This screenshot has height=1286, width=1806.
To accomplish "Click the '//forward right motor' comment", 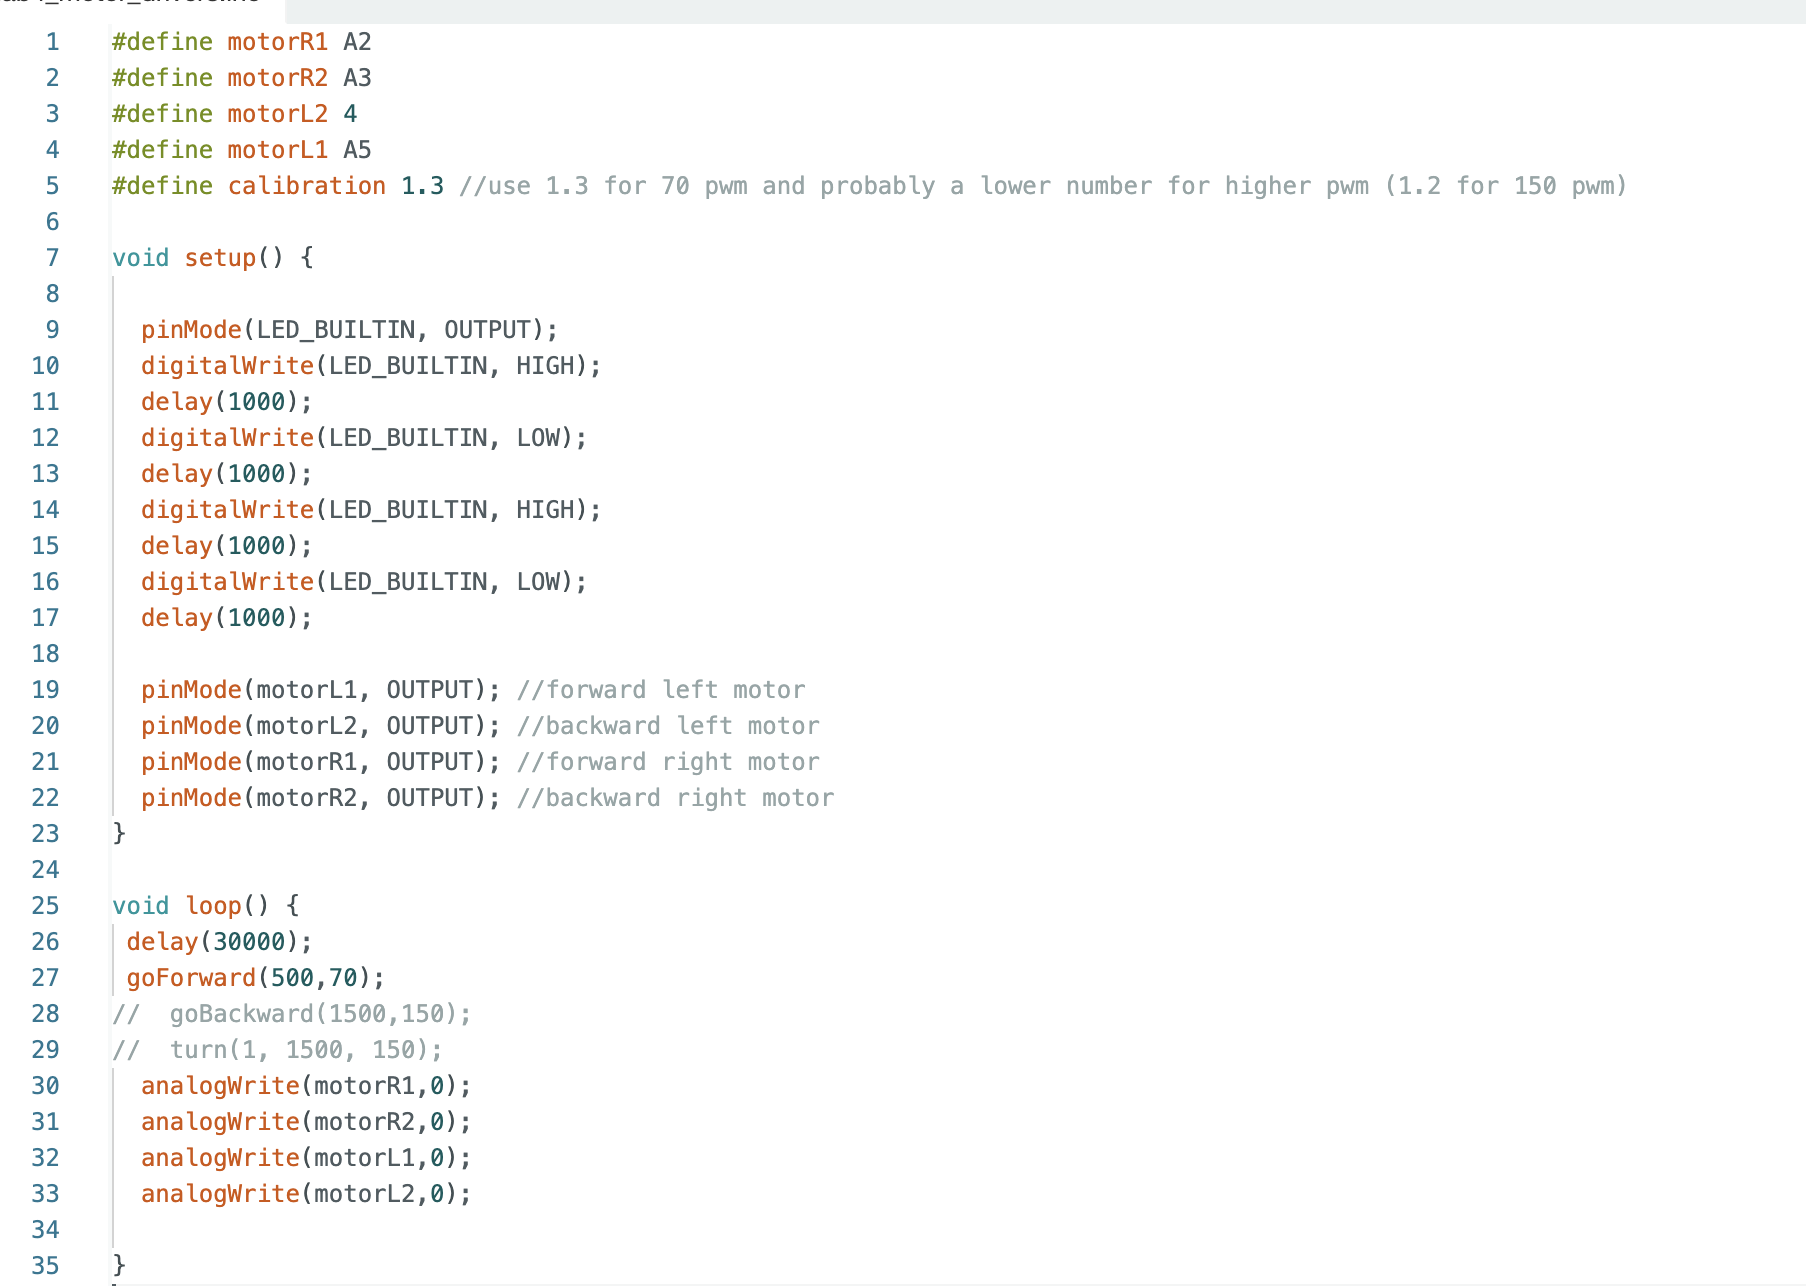I will (668, 762).
